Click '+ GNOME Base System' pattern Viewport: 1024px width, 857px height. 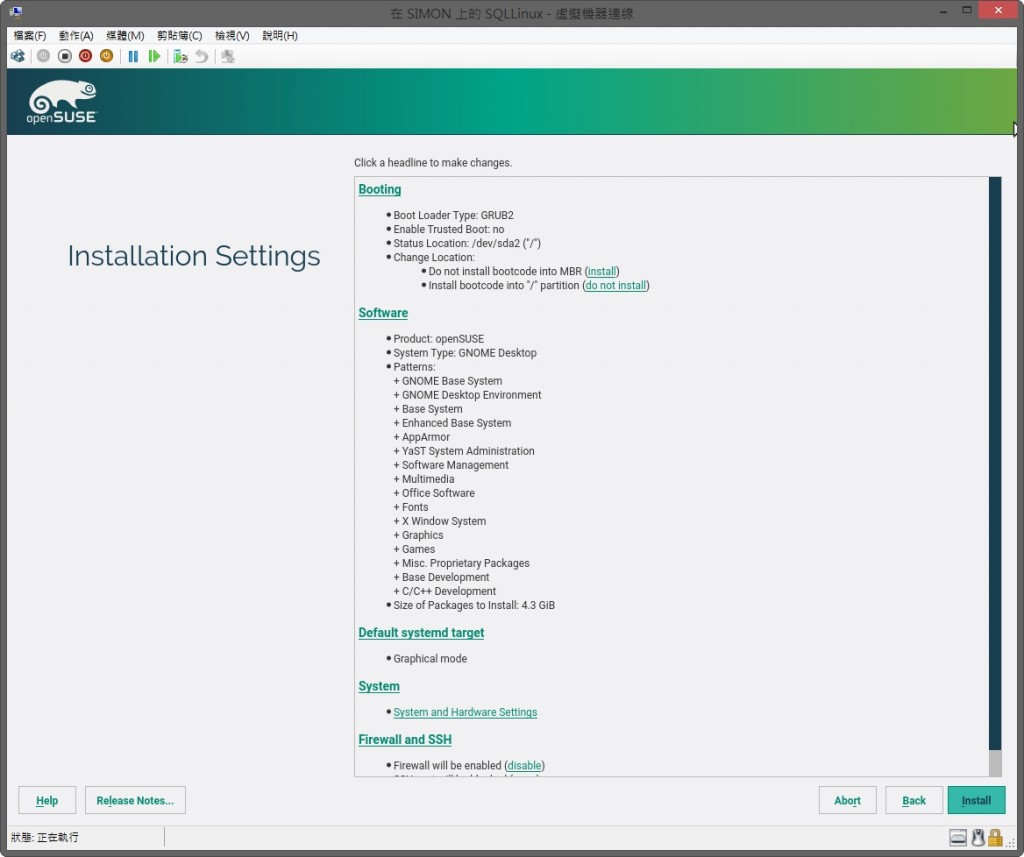click(x=448, y=381)
